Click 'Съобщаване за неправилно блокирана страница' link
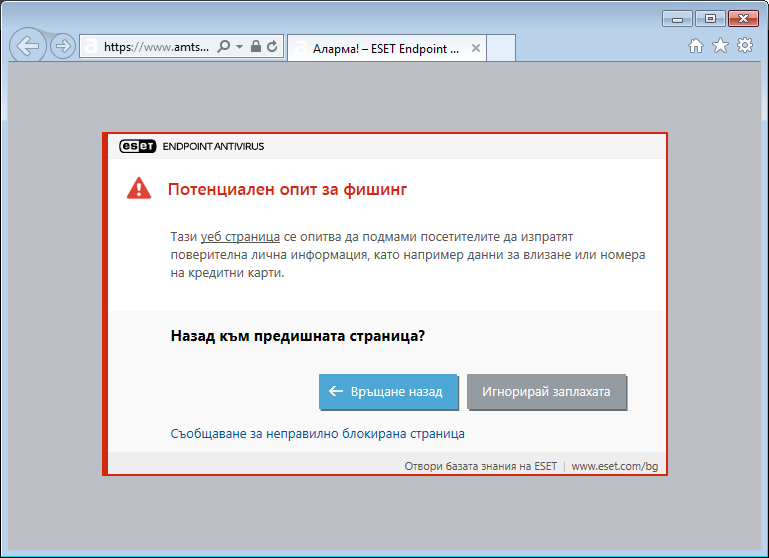The width and height of the screenshot is (769, 558). coord(317,433)
